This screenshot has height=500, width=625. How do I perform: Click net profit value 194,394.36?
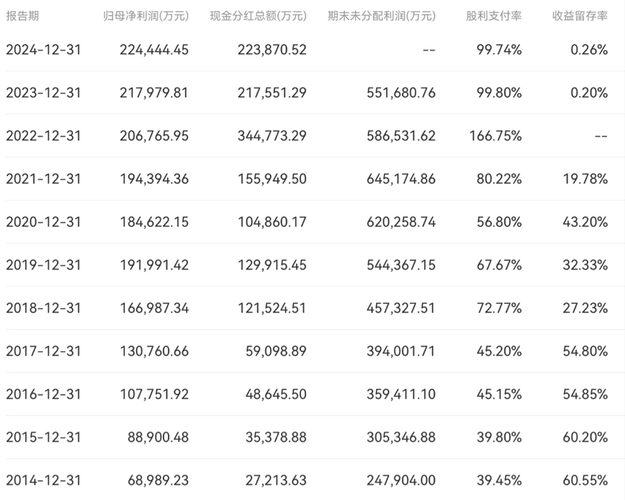(154, 179)
